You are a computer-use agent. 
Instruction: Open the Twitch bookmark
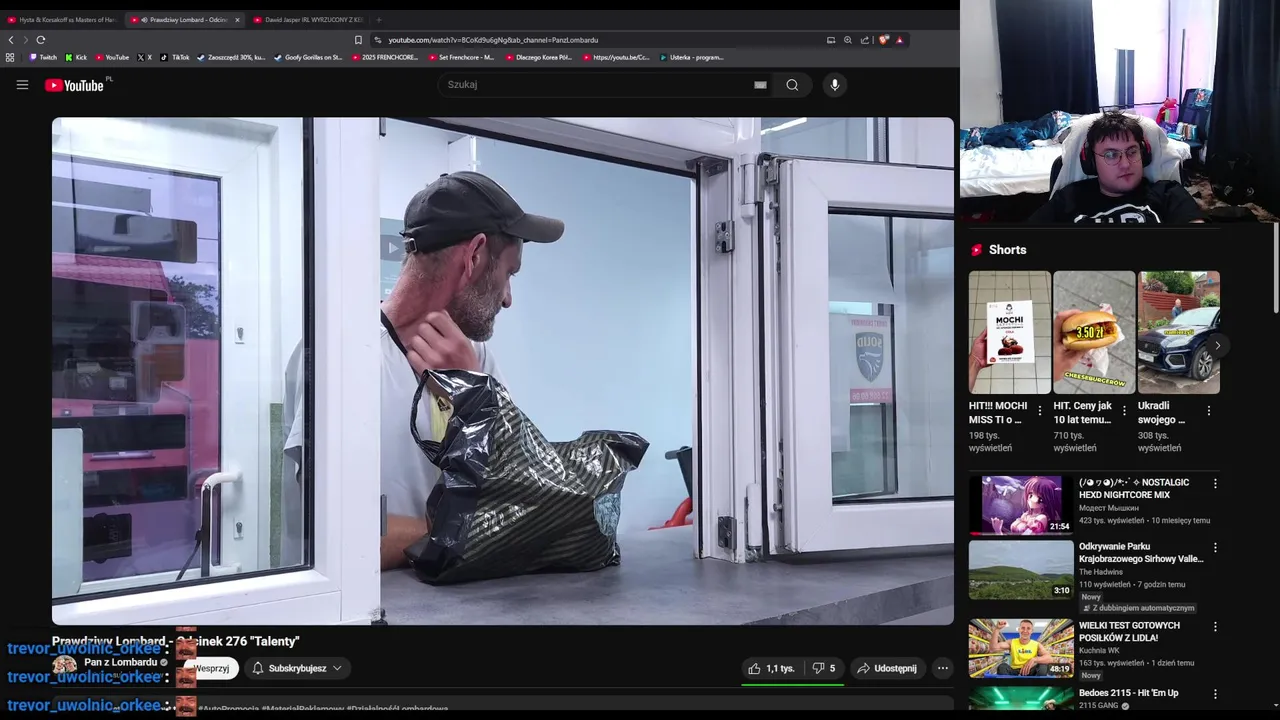tap(43, 57)
